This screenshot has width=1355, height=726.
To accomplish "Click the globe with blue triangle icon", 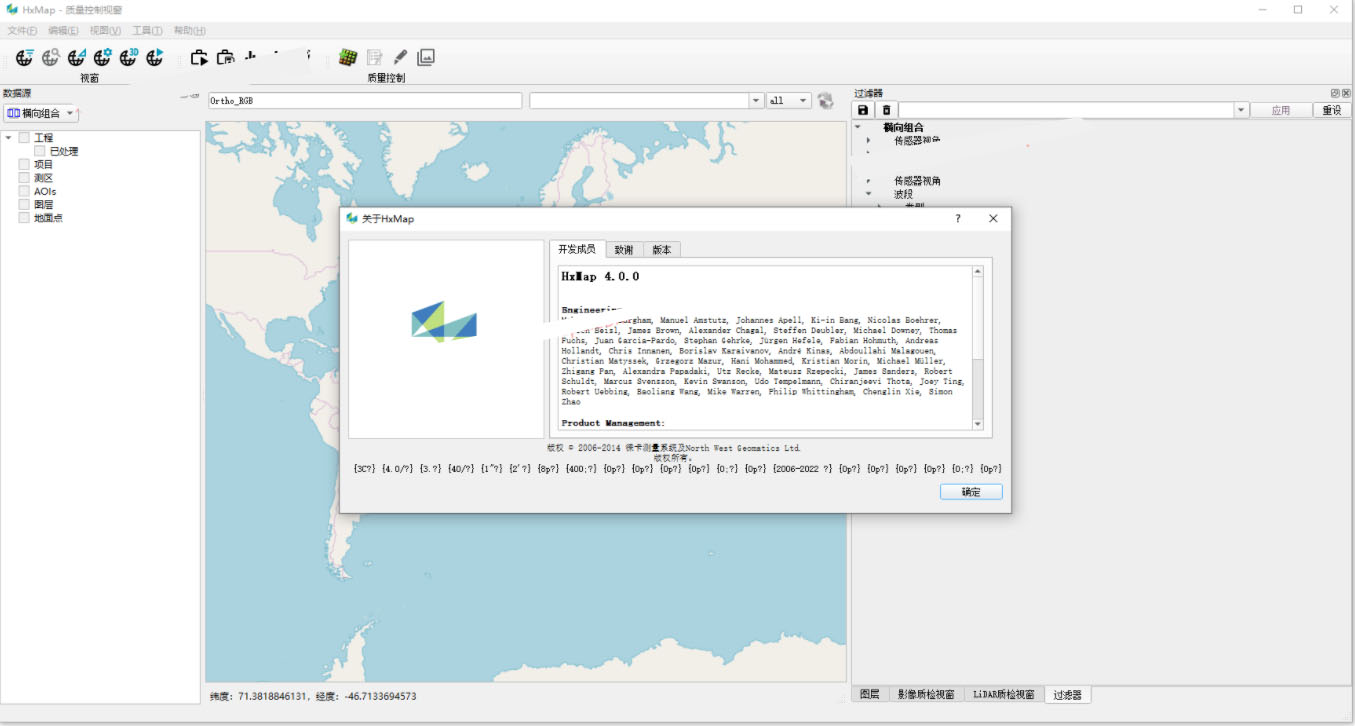I will (x=76, y=58).
